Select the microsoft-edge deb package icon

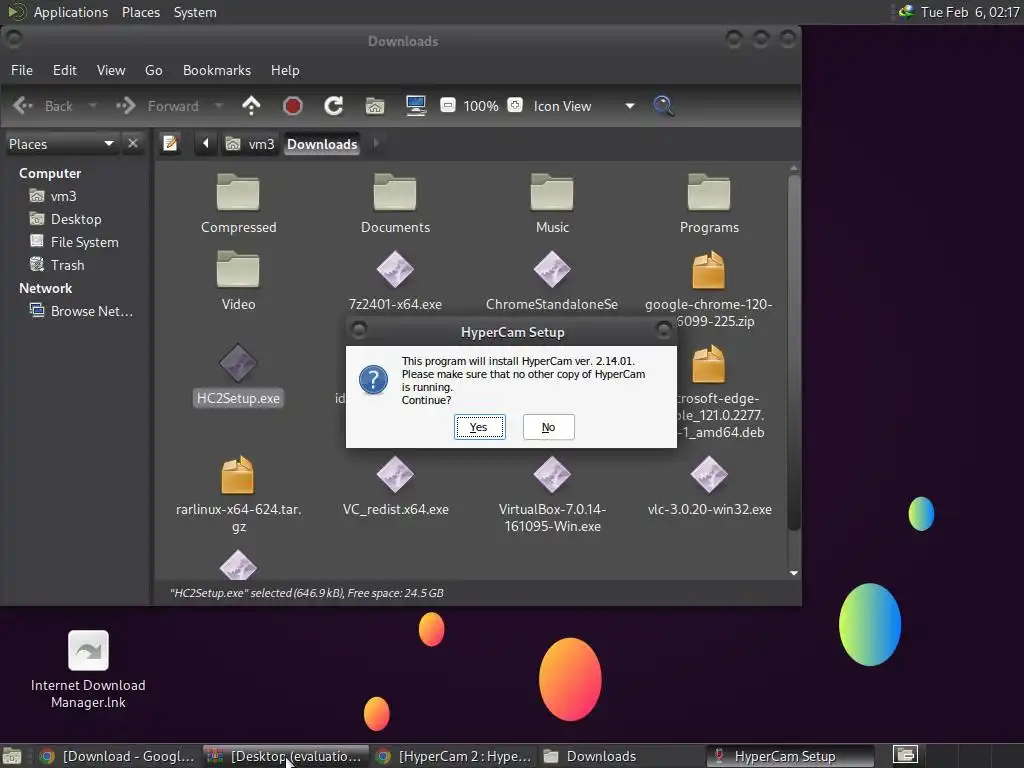(x=709, y=364)
